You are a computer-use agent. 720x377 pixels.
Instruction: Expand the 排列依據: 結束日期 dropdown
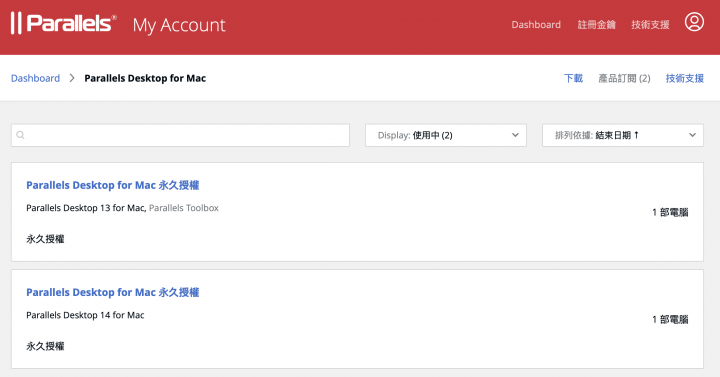[x=623, y=135]
